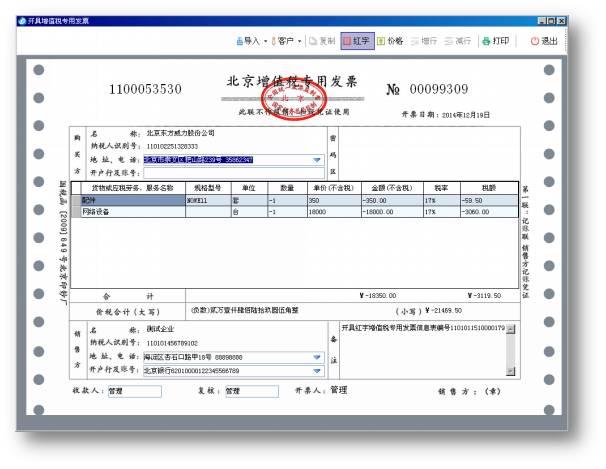Viewport: 606px width, 469px height.
Task: Click the total amount ¥-18350.00
Action: point(378,296)
